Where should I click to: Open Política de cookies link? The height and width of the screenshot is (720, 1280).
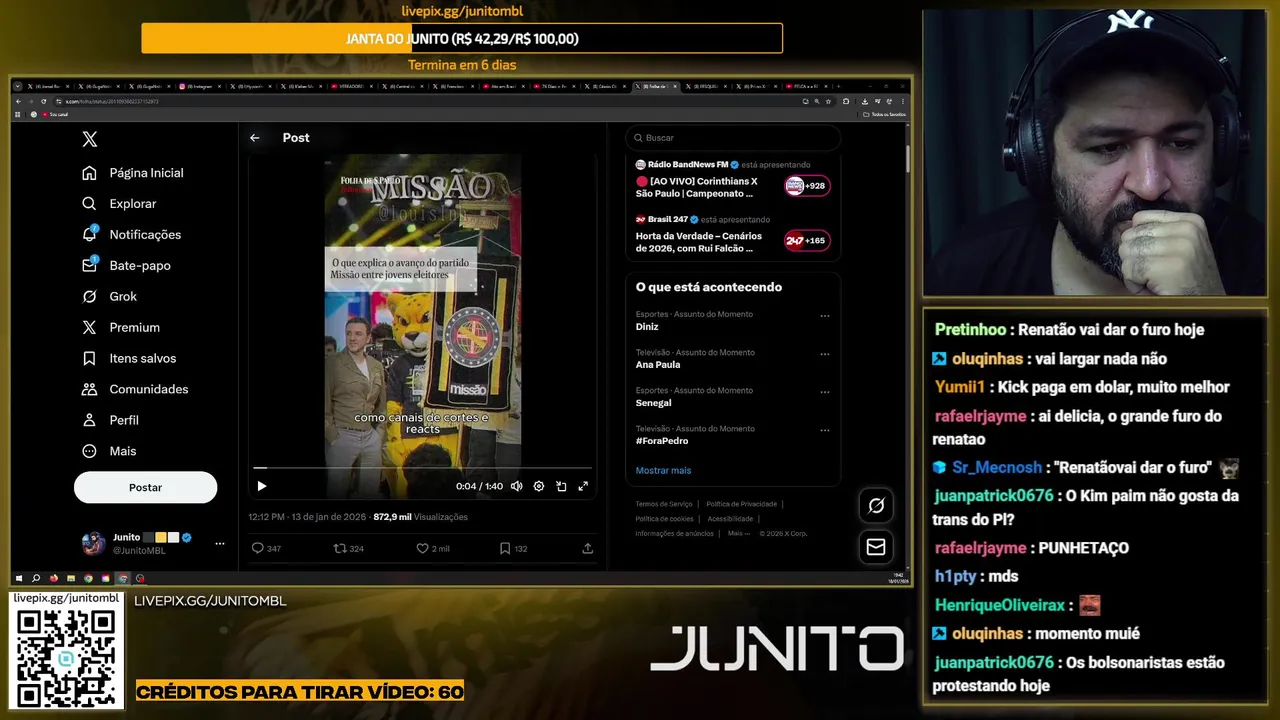pos(665,519)
